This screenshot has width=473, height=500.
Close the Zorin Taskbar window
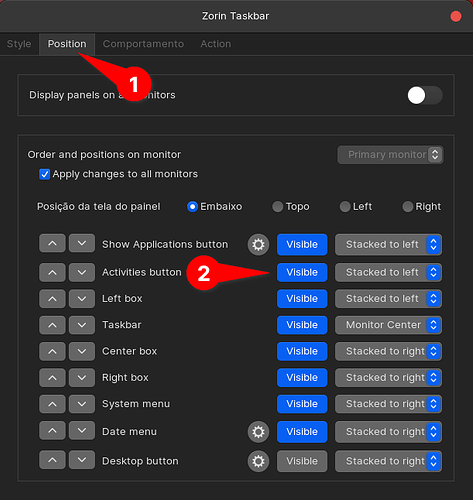coord(456,16)
